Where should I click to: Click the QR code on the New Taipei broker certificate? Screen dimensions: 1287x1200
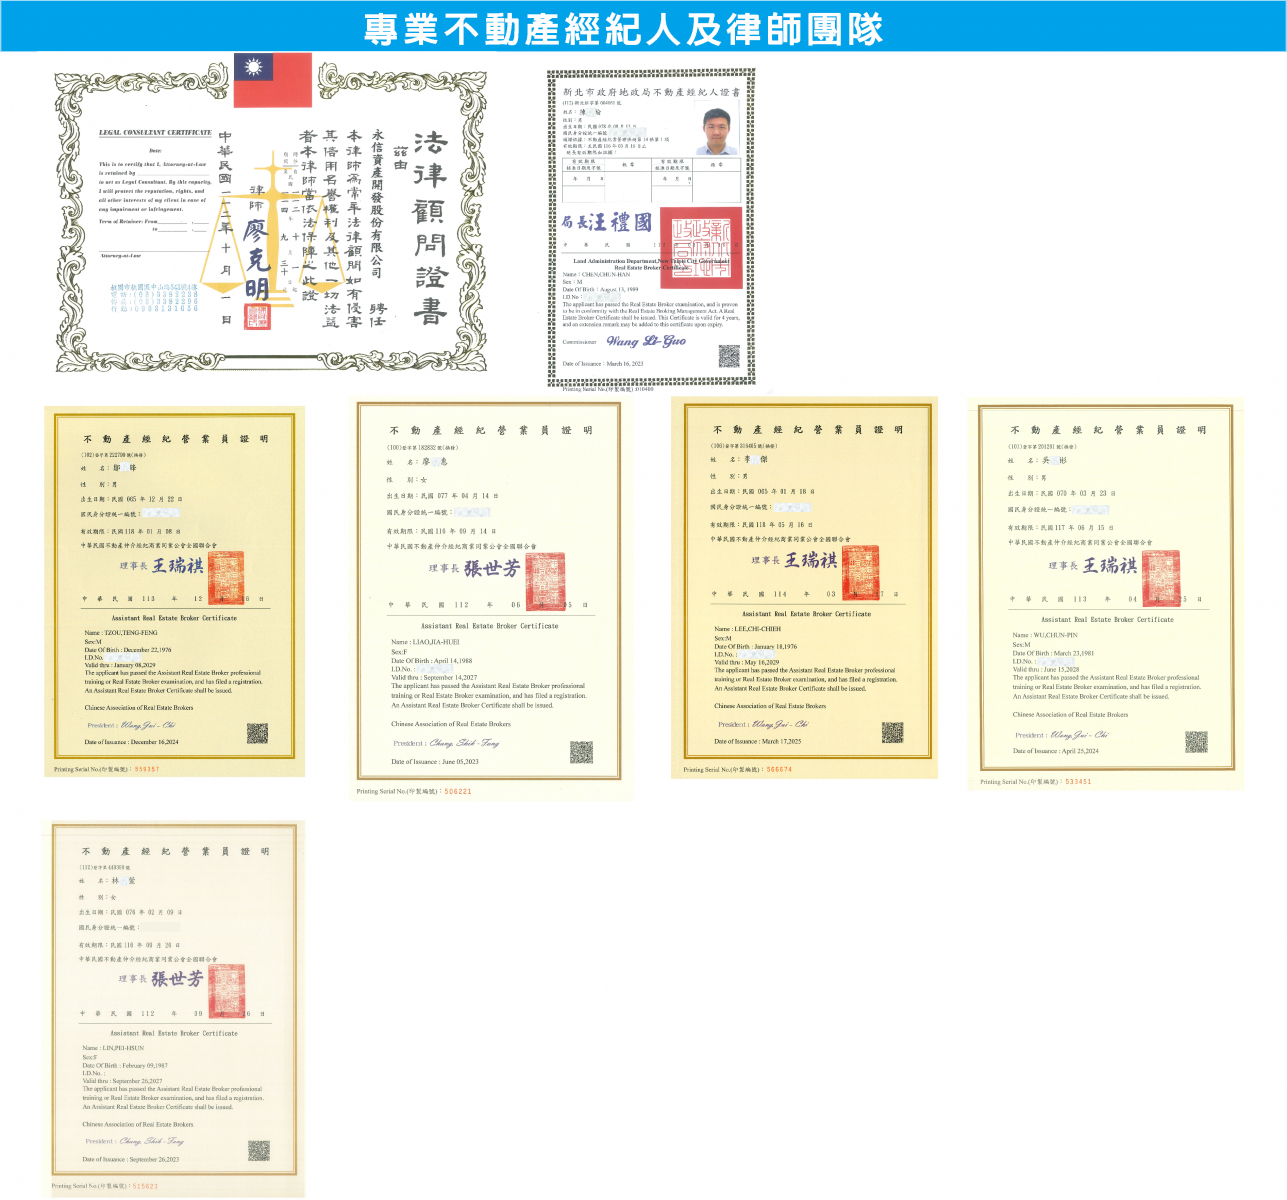pos(729,356)
